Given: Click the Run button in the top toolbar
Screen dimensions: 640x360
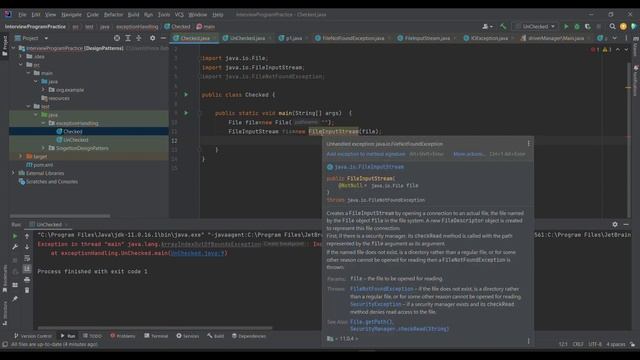Looking at the screenshot, I should (566, 27).
